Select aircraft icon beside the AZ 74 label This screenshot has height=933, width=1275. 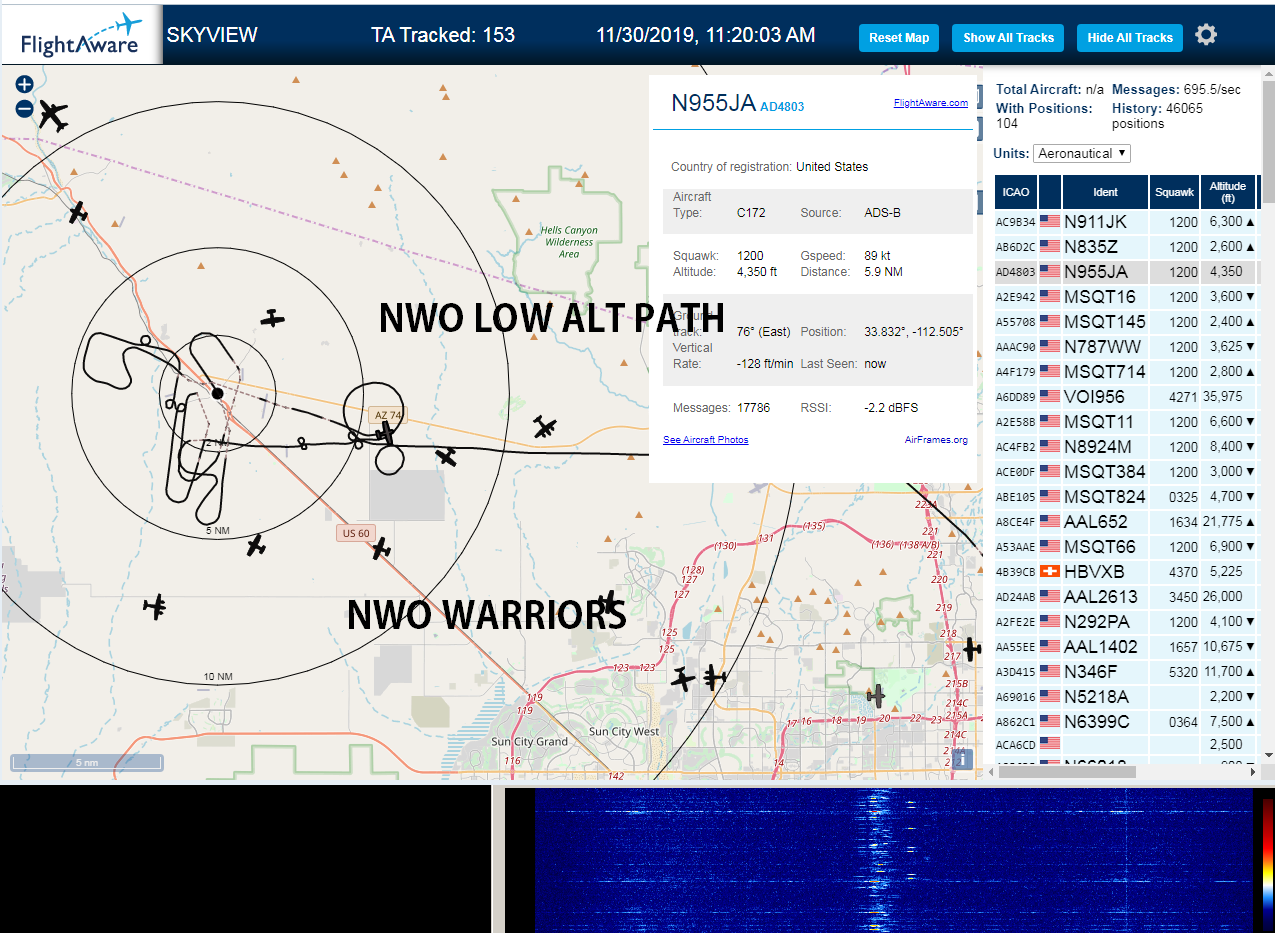pyautogui.click(x=385, y=432)
